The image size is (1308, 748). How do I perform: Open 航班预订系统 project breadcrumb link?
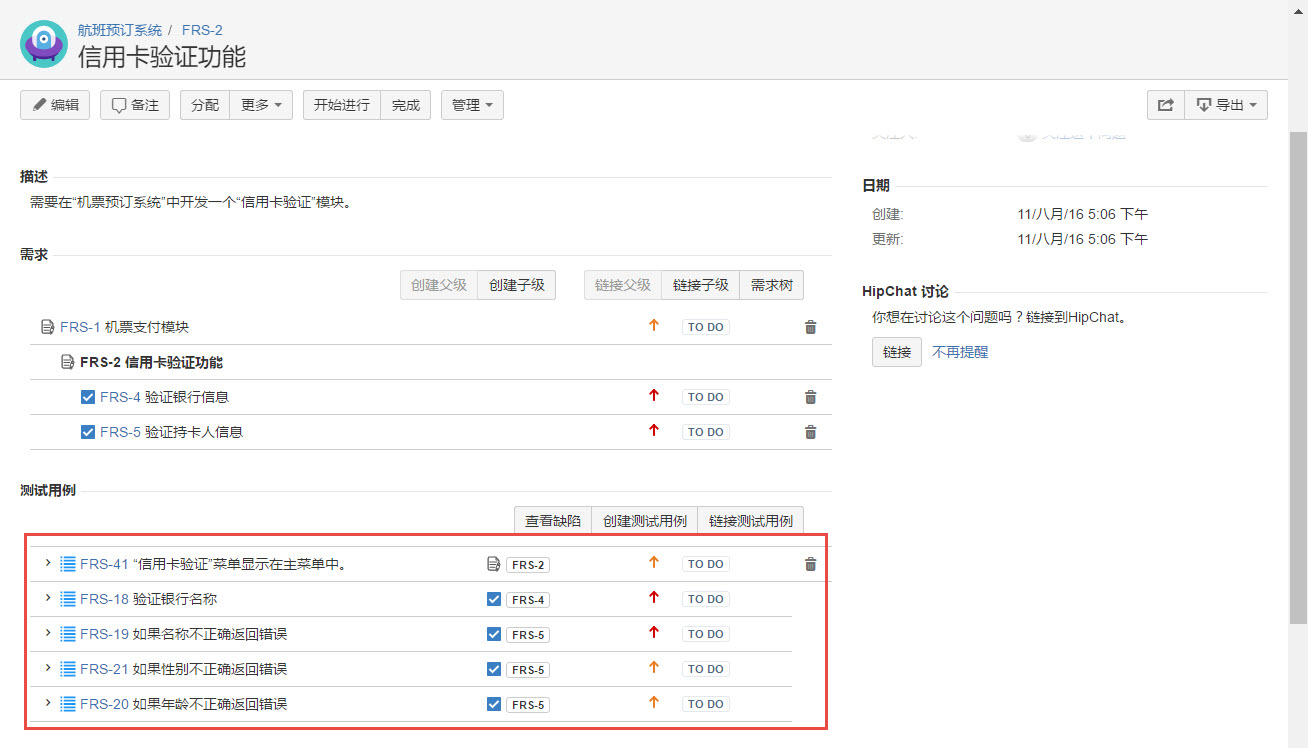[120, 30]
